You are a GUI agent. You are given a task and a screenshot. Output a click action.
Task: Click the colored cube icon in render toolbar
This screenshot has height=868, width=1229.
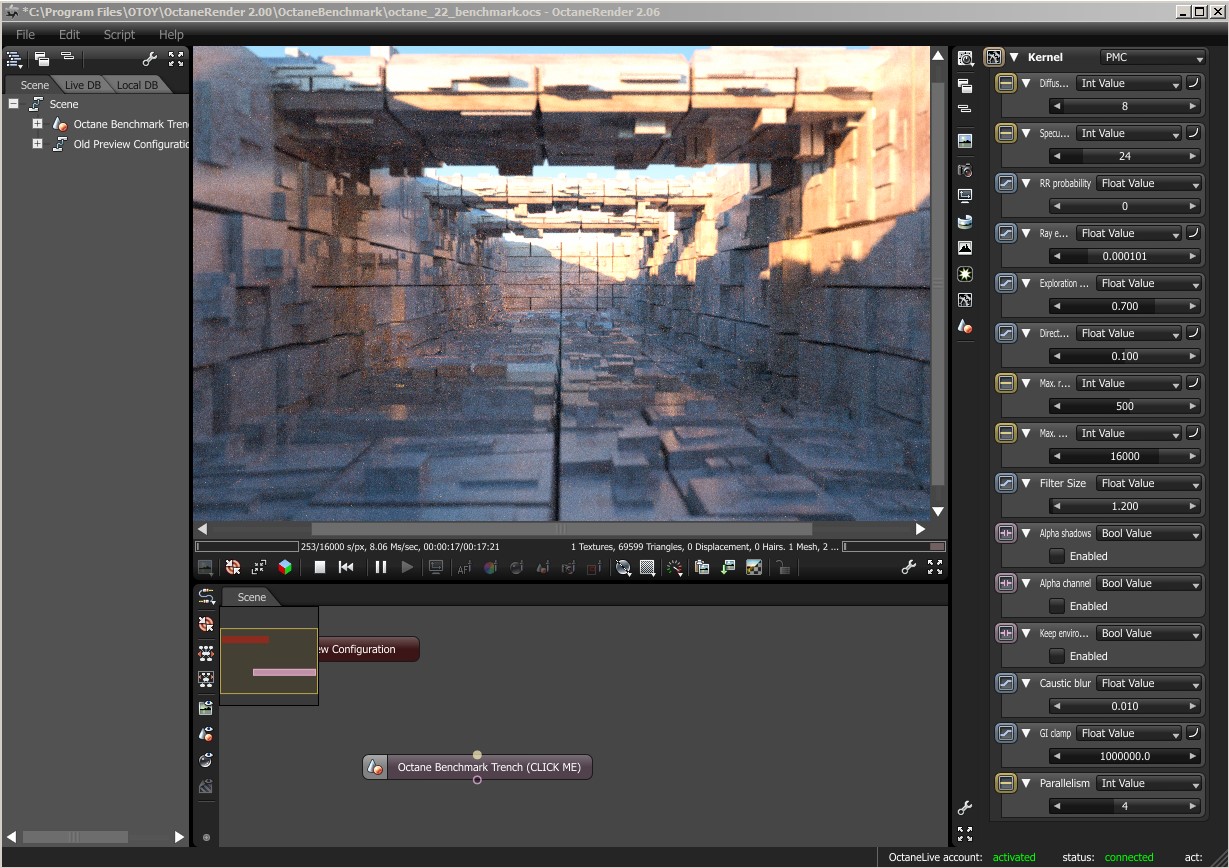coord(285,567)
